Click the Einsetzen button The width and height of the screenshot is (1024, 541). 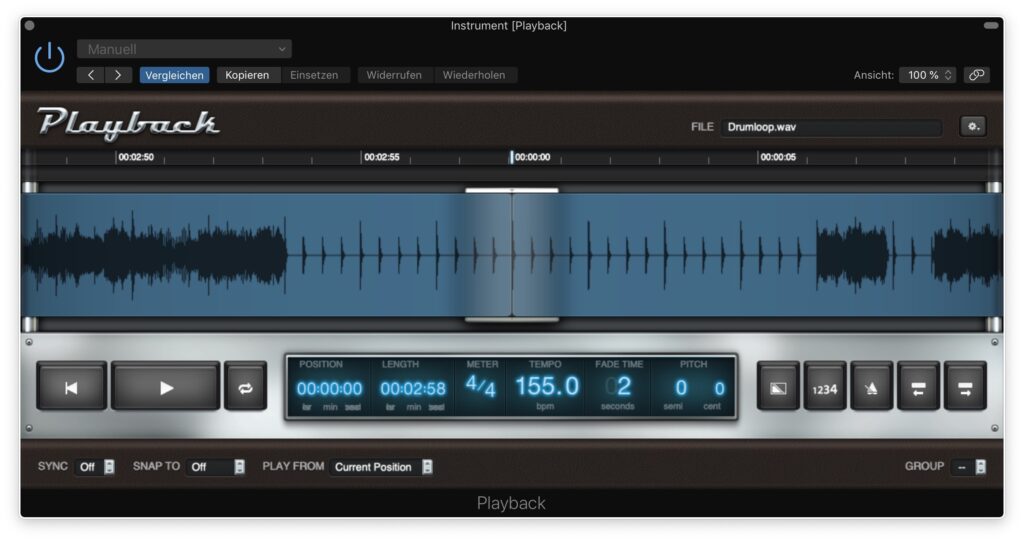pyautogui.click(x=314, y=75)
